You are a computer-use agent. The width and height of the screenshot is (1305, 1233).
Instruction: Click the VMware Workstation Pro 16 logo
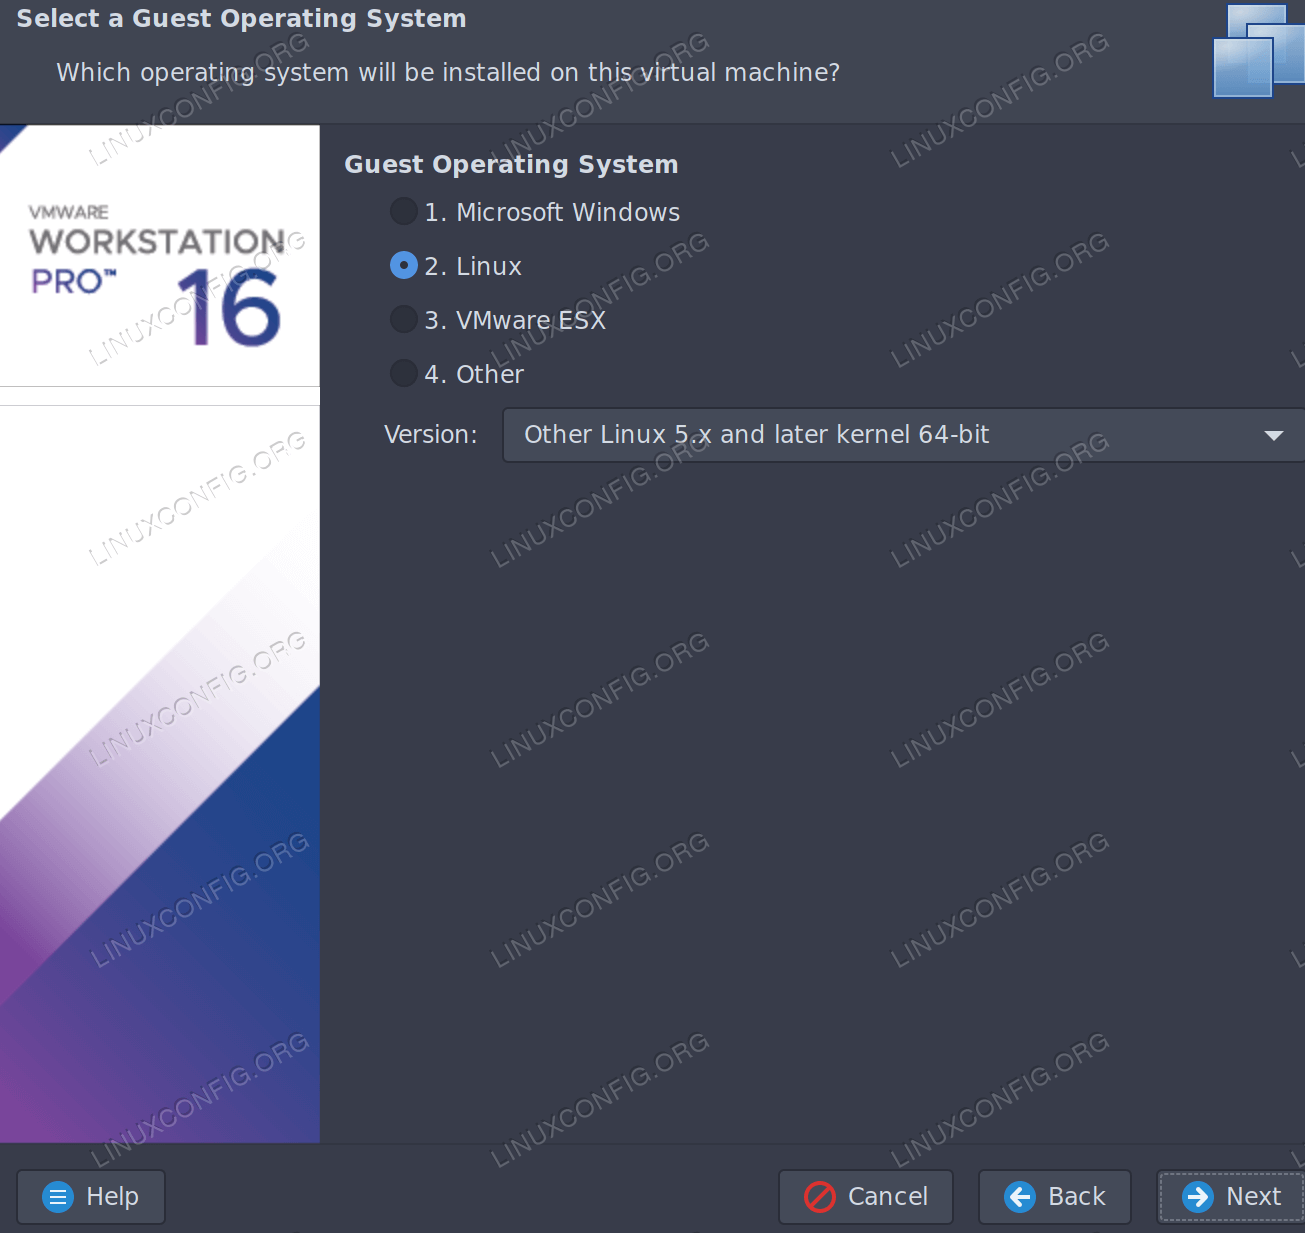pos(159,276)
